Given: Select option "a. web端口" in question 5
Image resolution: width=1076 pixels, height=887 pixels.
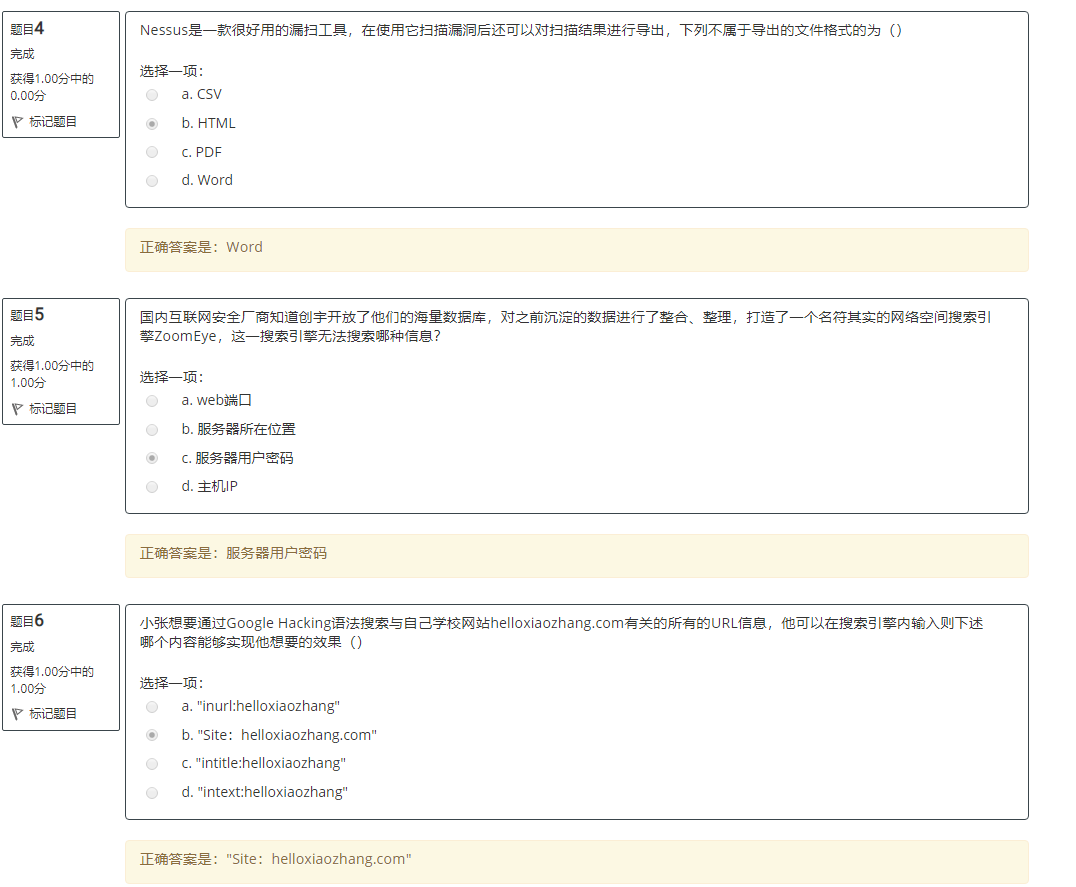Looking at the screenshot, I should click(151, 400).
